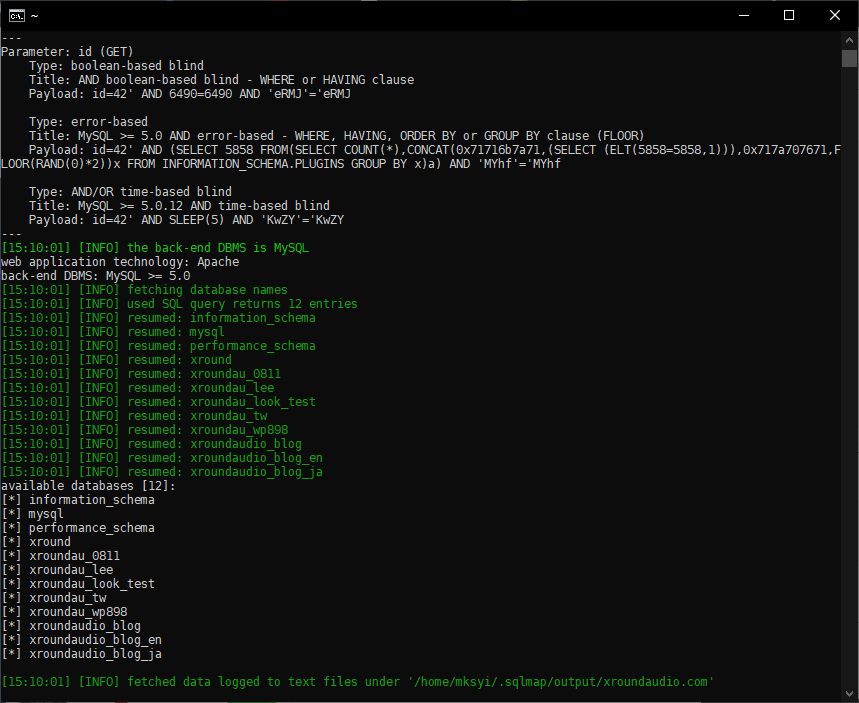Image resolution: width=859 pixels, height=703 pixels.
Task: Click the vertical scrollbar thumb
Action: [x=849, y=58]
